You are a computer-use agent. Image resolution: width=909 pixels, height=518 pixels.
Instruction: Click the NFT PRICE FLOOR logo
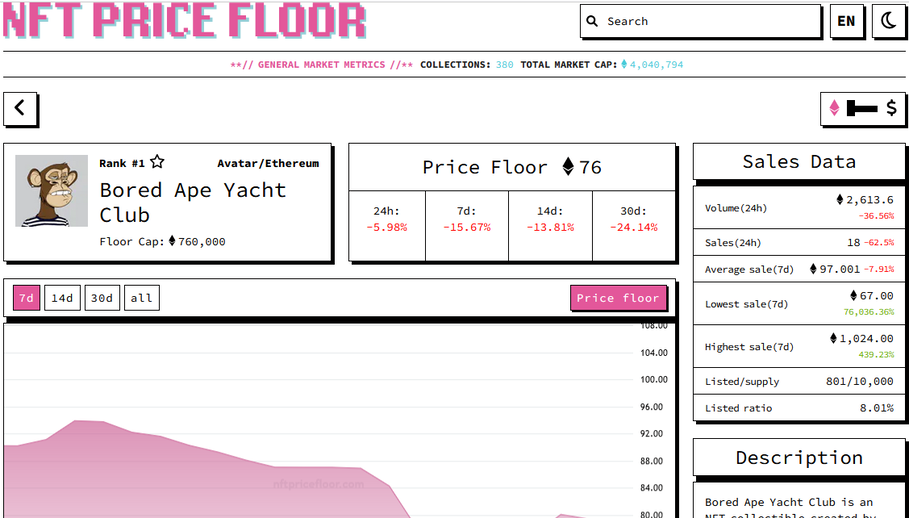[x=184, y=21]
